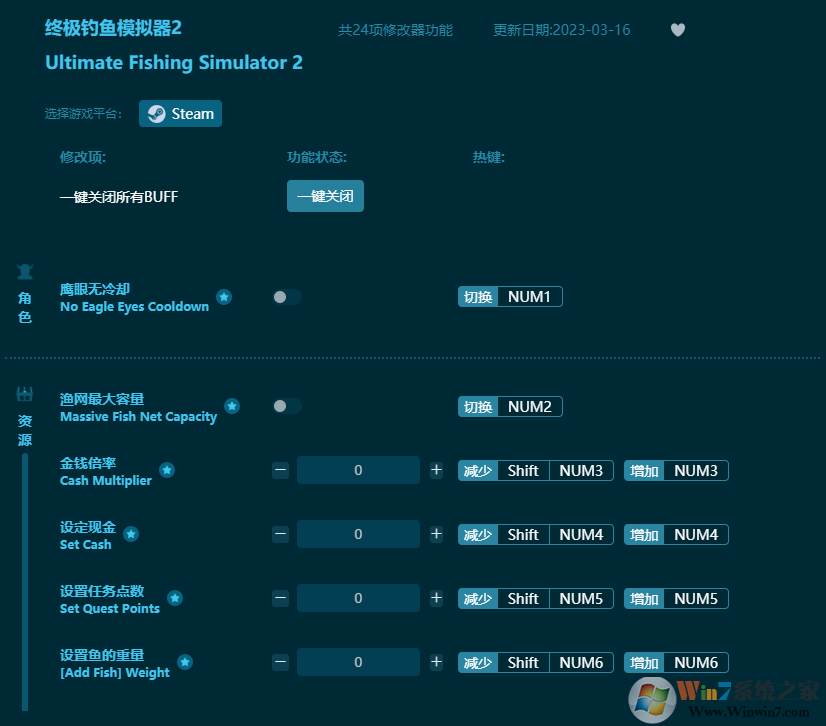Viewport: 826px width, 726px height.
Task: Click the star next to [Add Fish] Weight
Action: pos(185,661)
